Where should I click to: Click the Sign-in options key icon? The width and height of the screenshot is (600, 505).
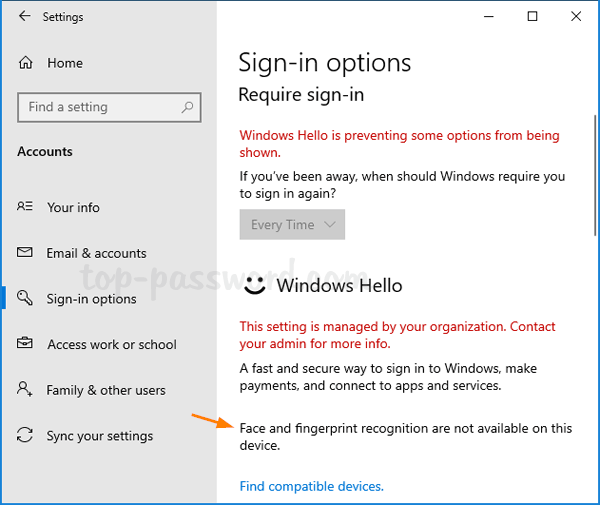coord(24,298)
